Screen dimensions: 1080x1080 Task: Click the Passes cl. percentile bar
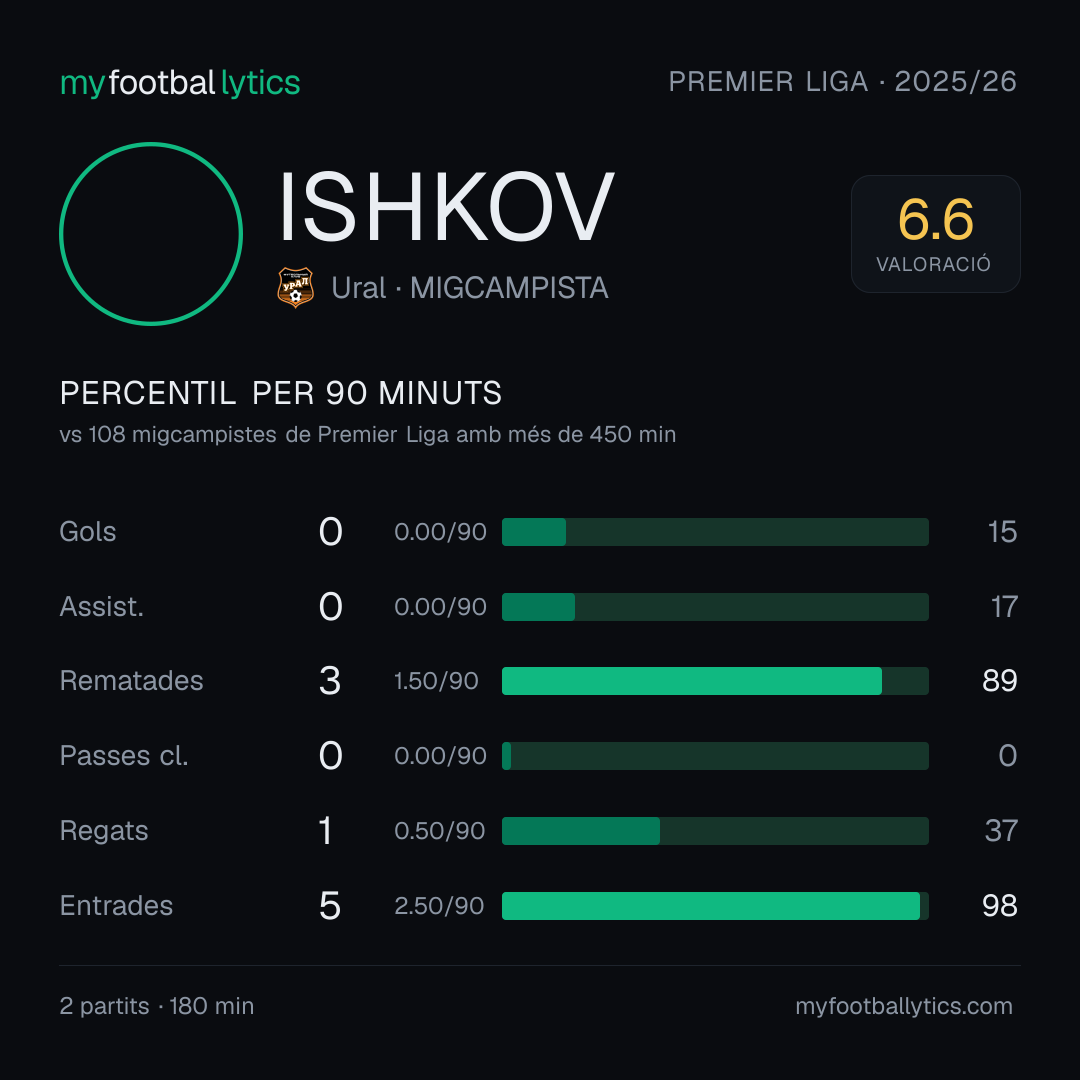click(x=715, y=756)
